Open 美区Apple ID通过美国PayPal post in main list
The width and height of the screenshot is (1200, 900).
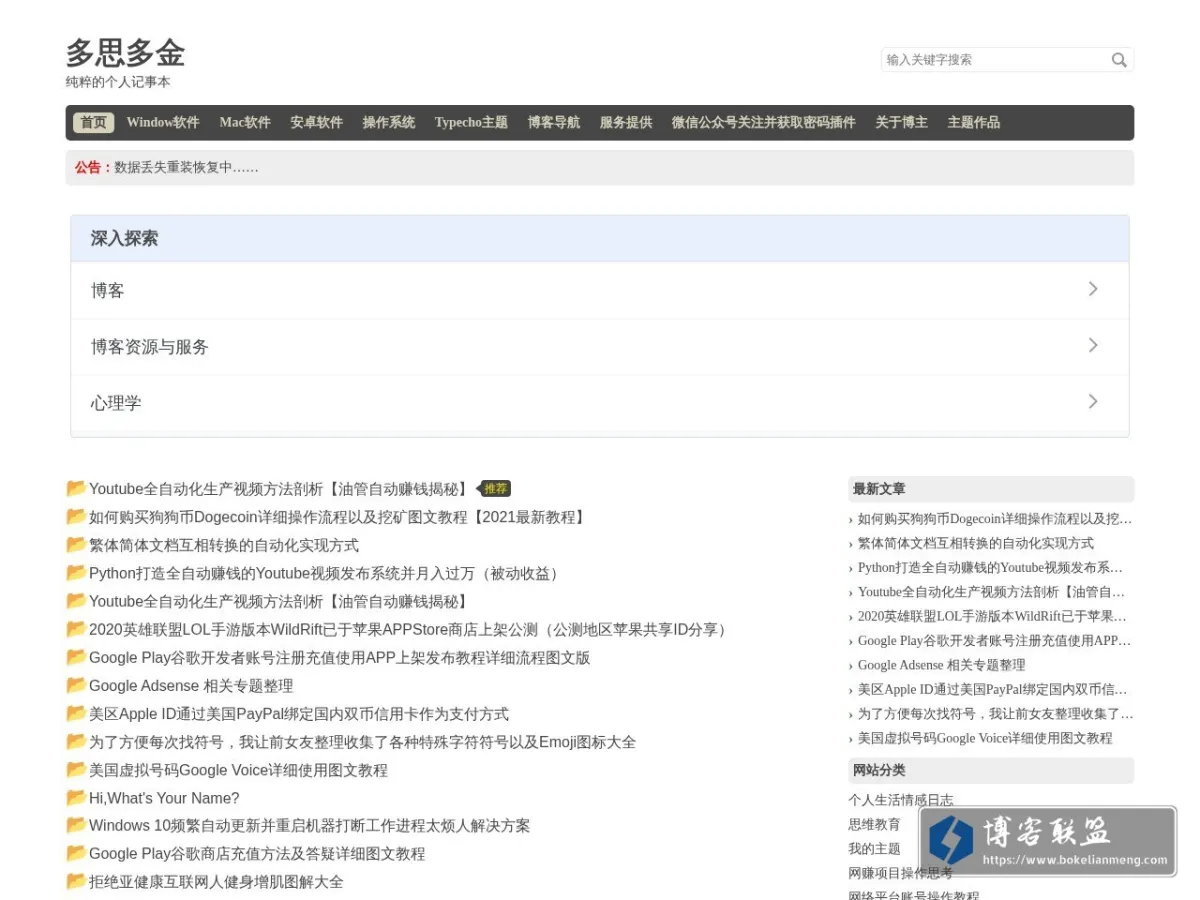pyautogui.click(x=299, y=713)
